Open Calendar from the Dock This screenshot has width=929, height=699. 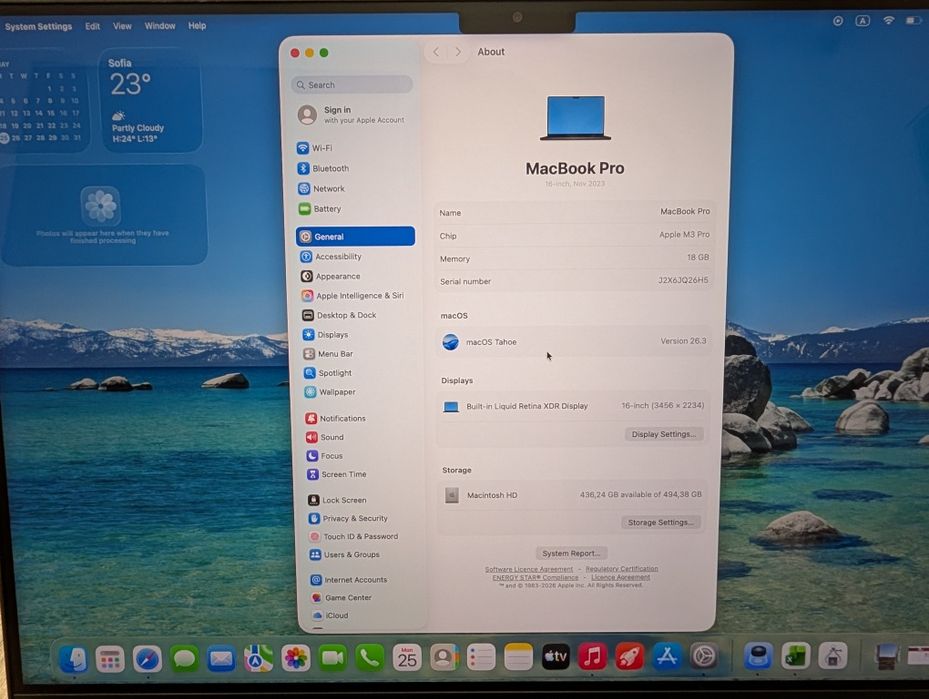coord(407,658)
